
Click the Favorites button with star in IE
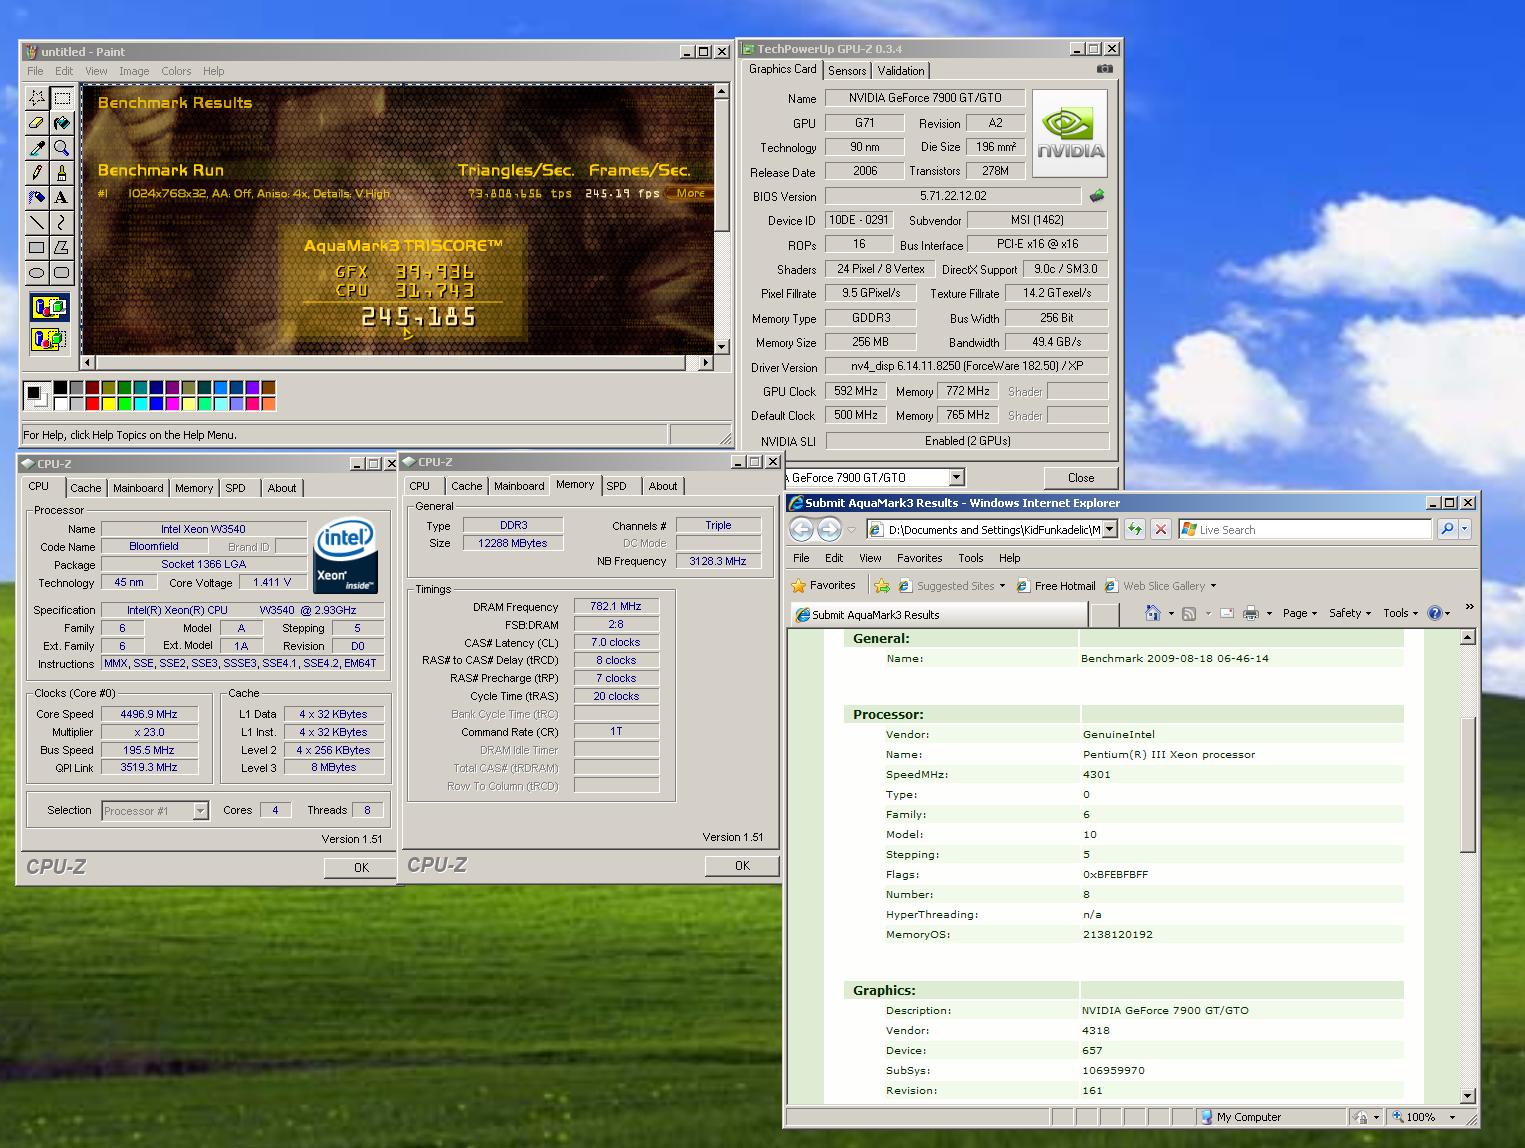pos(823,585)
